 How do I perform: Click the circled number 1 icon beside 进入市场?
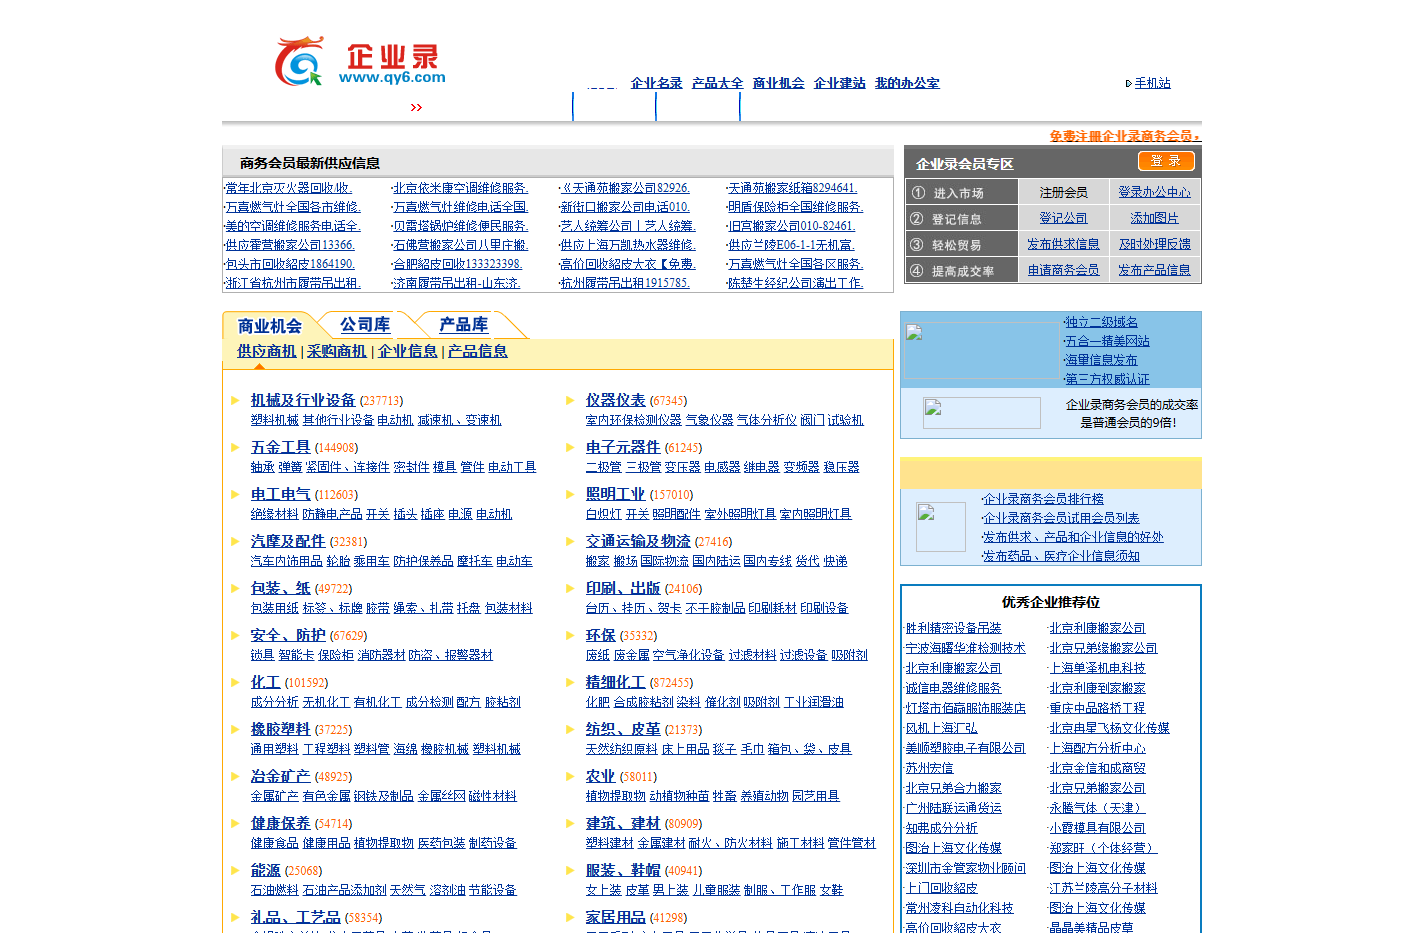(918, 192)
